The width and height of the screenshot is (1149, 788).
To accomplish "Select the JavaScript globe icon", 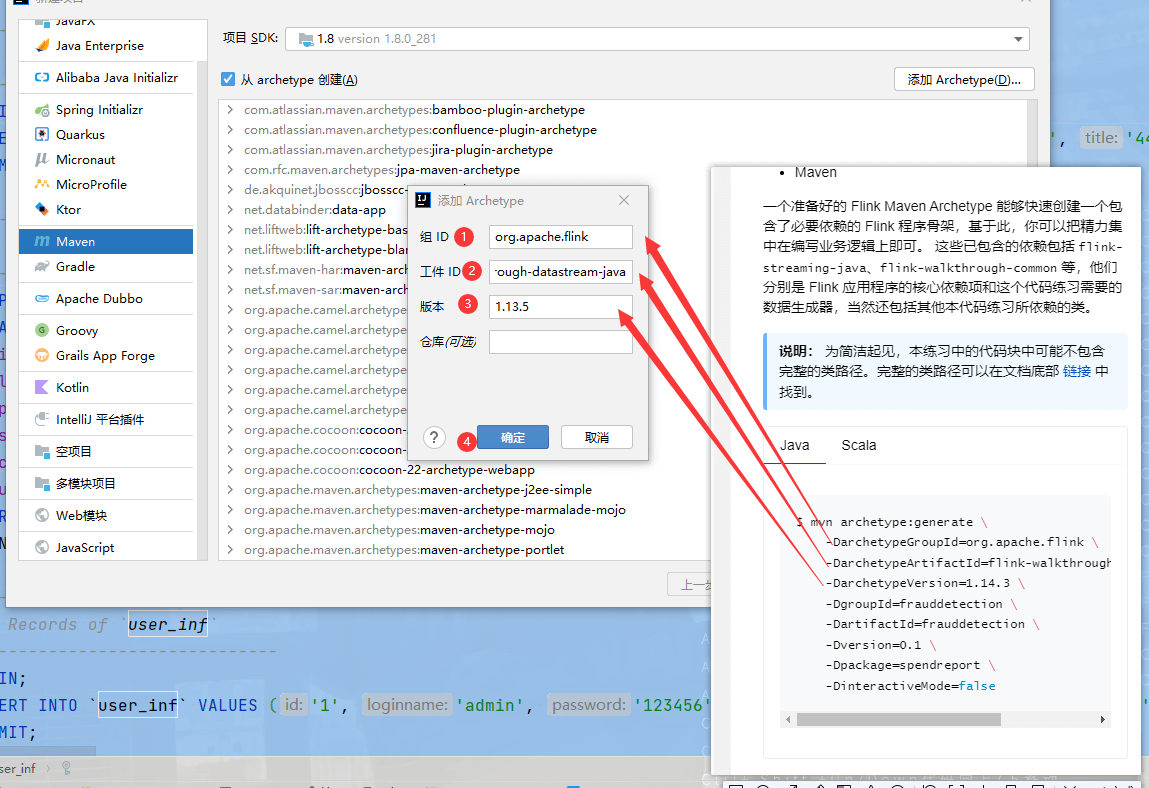I will pyautogui.click(x=42, y=548).
